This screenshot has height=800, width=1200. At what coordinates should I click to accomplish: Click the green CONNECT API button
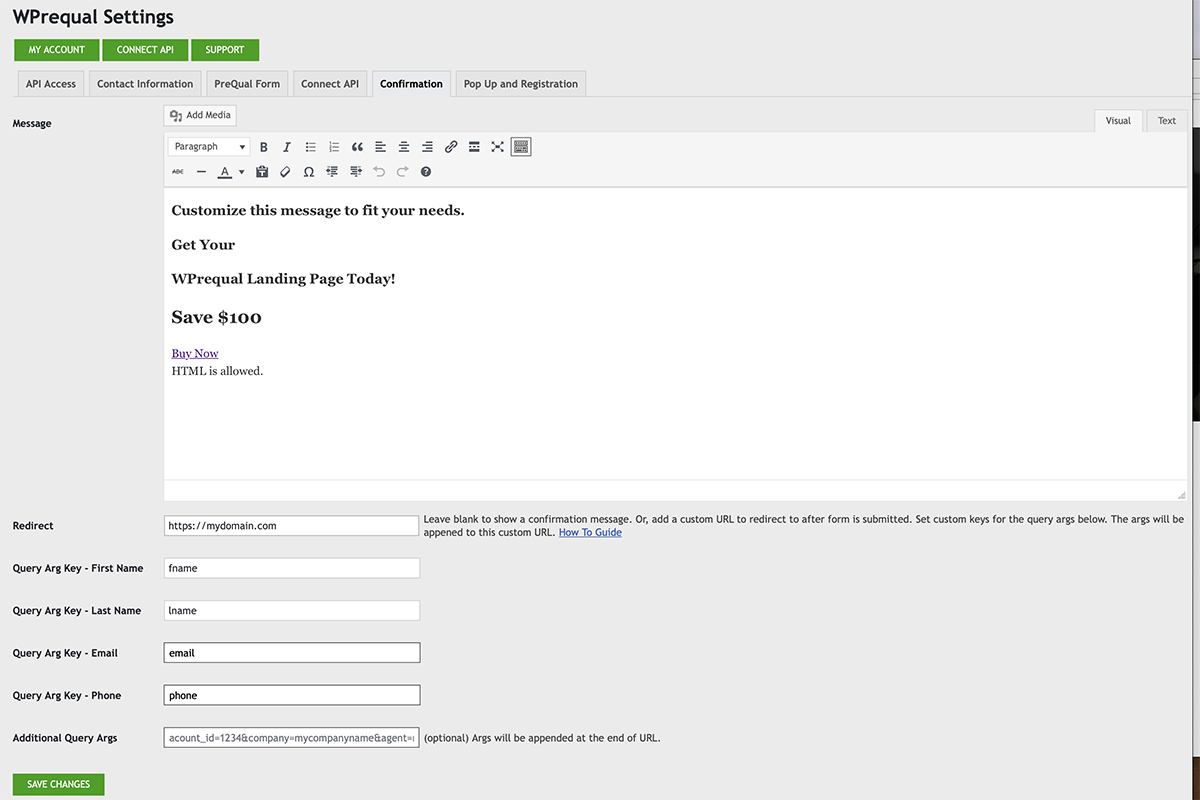(145, 50)
